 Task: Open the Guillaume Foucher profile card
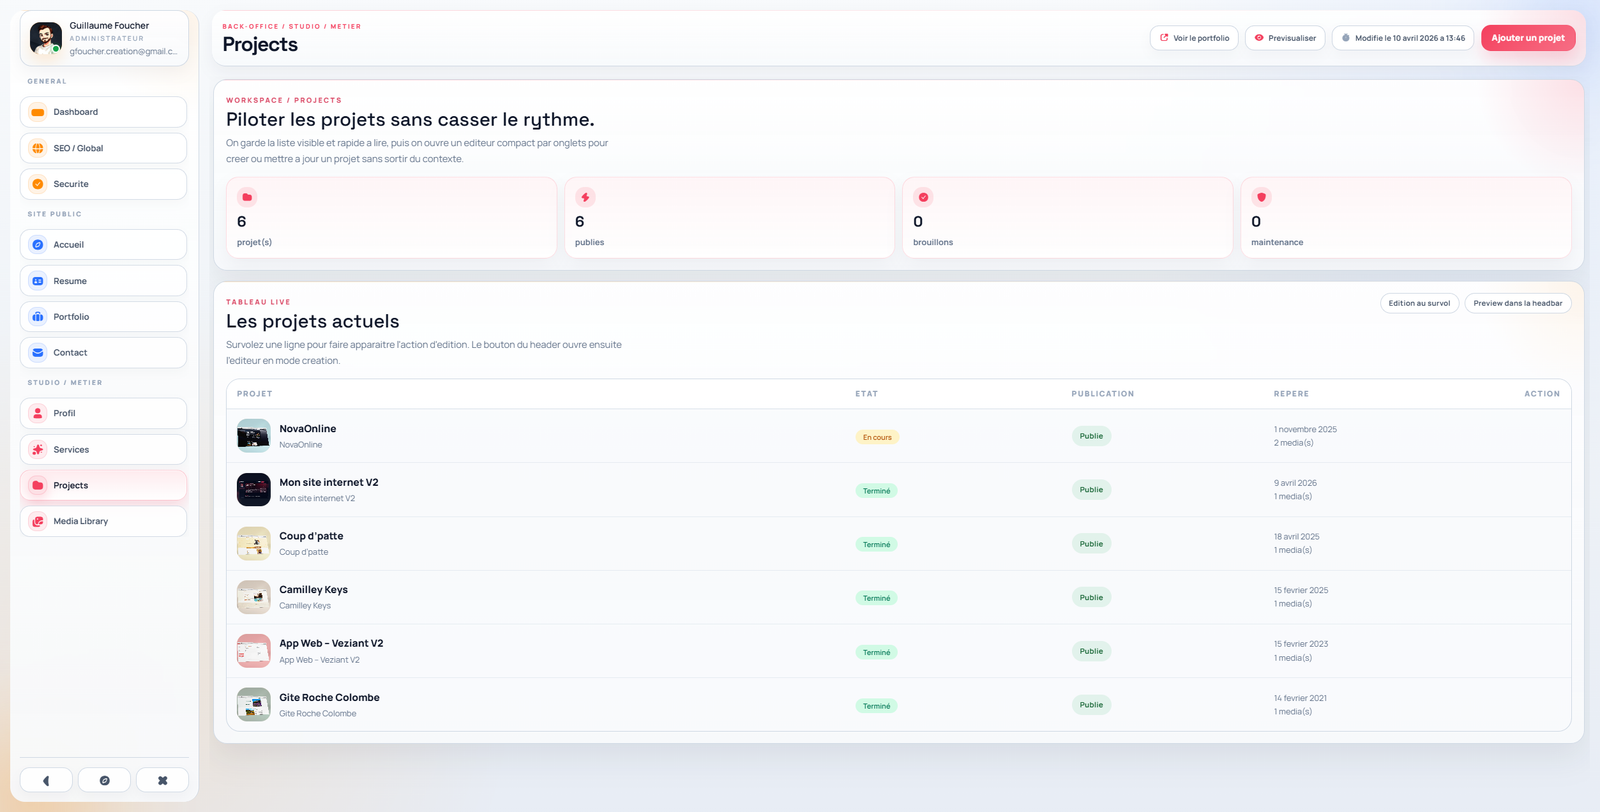[104, 38]
